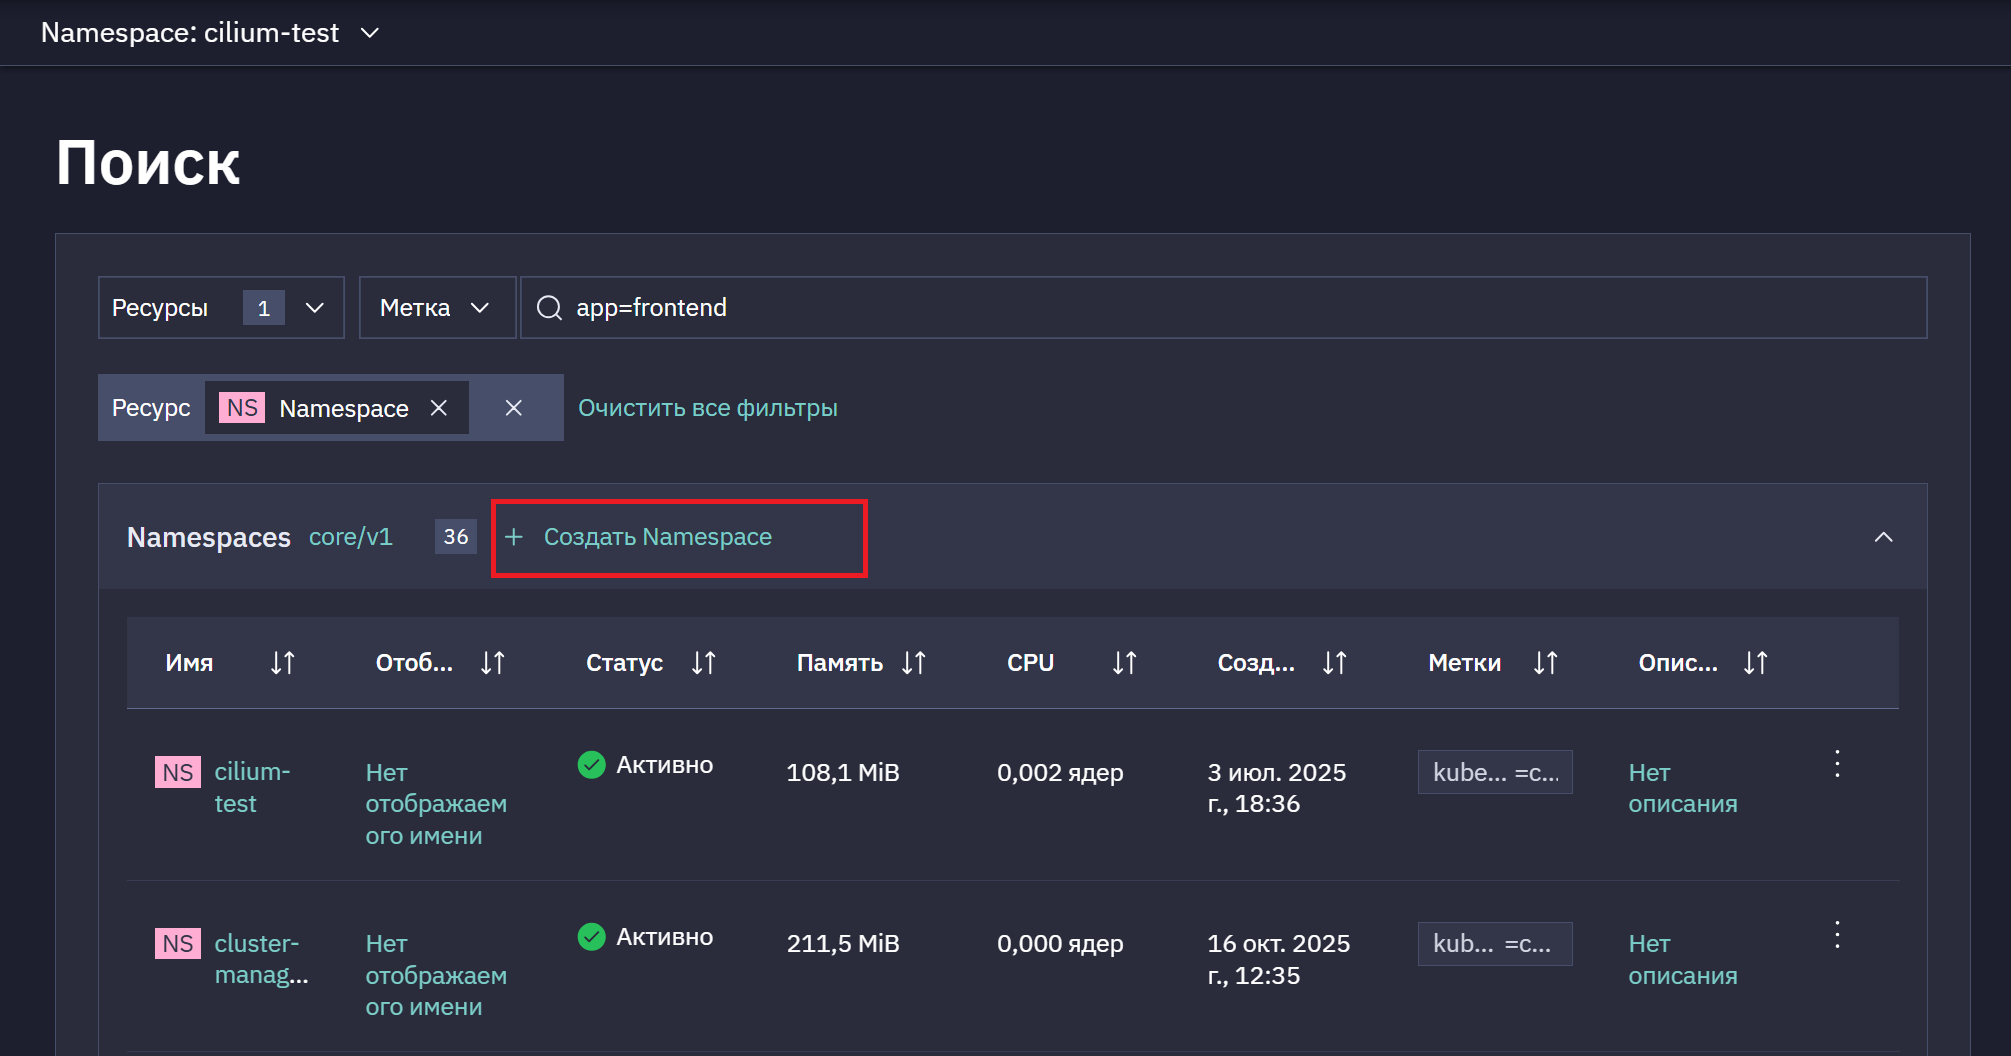This screenshot has height=1056, width=2011.
Task: Open actions menu for cilium-test row
Action: (x=1837, y=764)
